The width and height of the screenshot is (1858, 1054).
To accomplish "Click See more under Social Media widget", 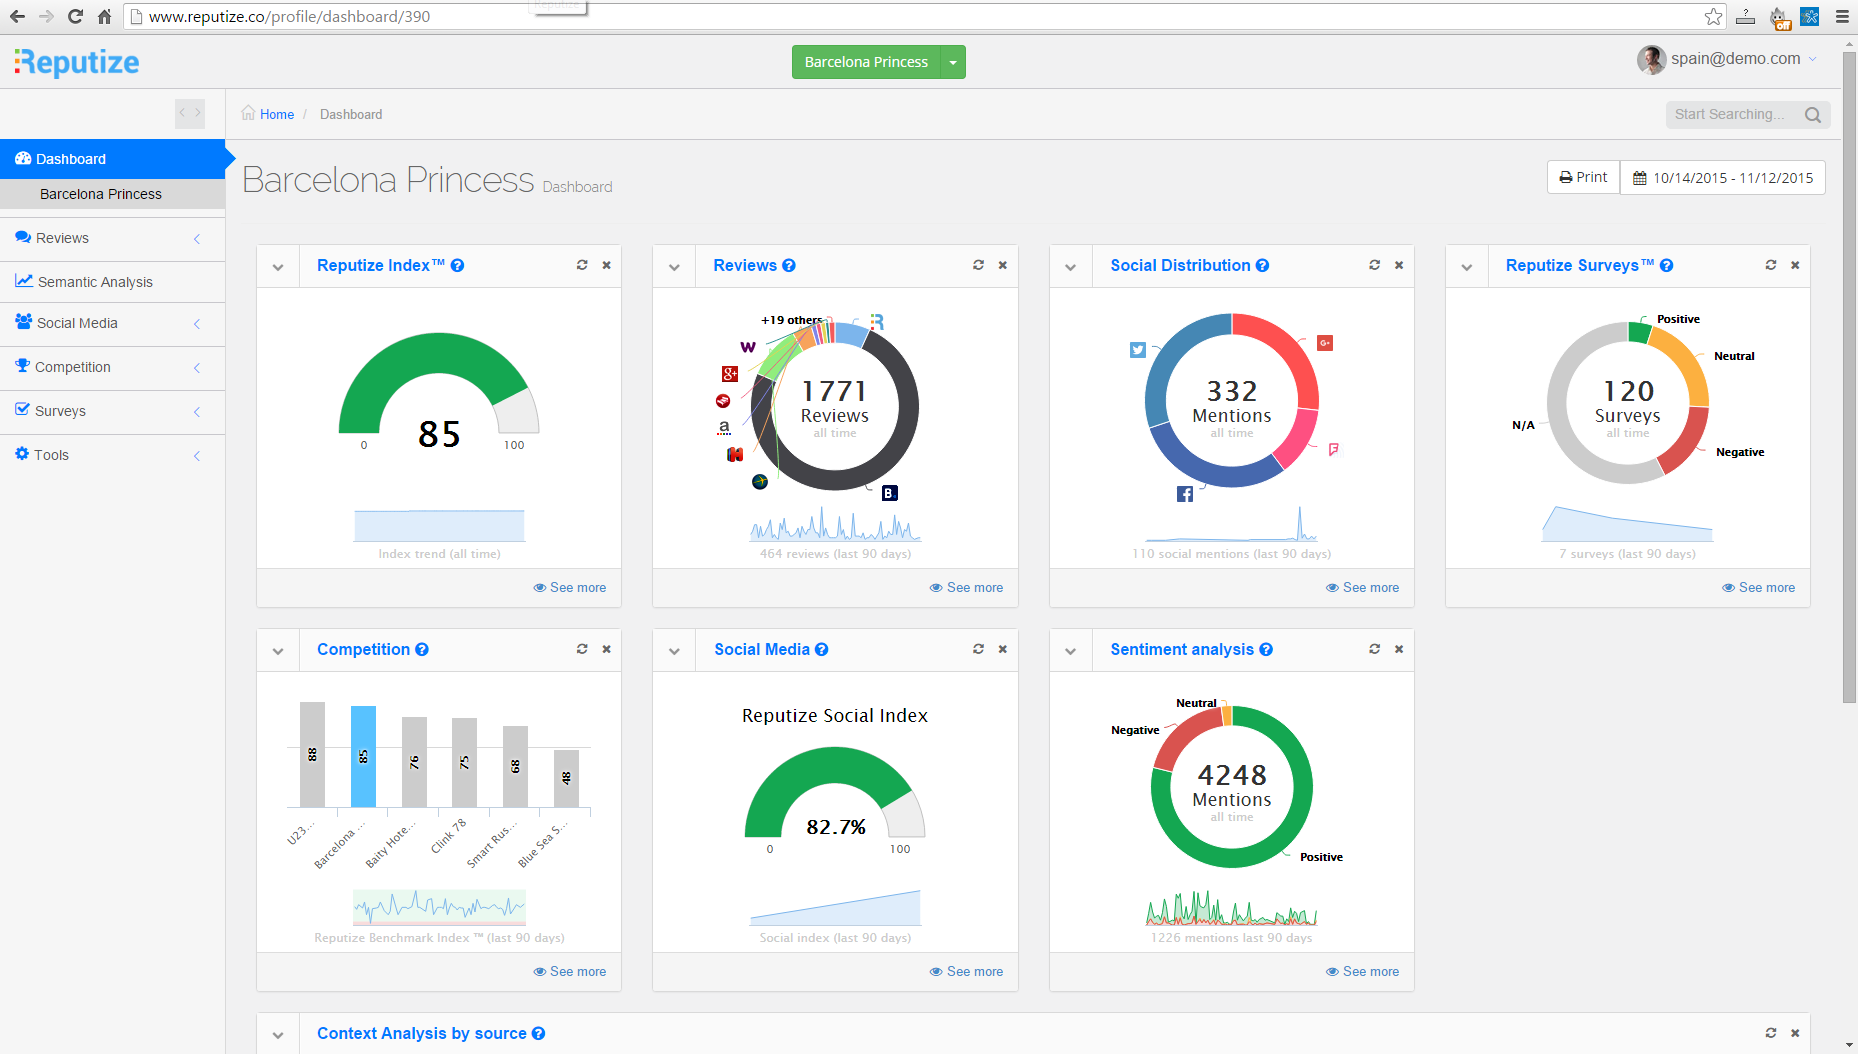I will point(966,971).
